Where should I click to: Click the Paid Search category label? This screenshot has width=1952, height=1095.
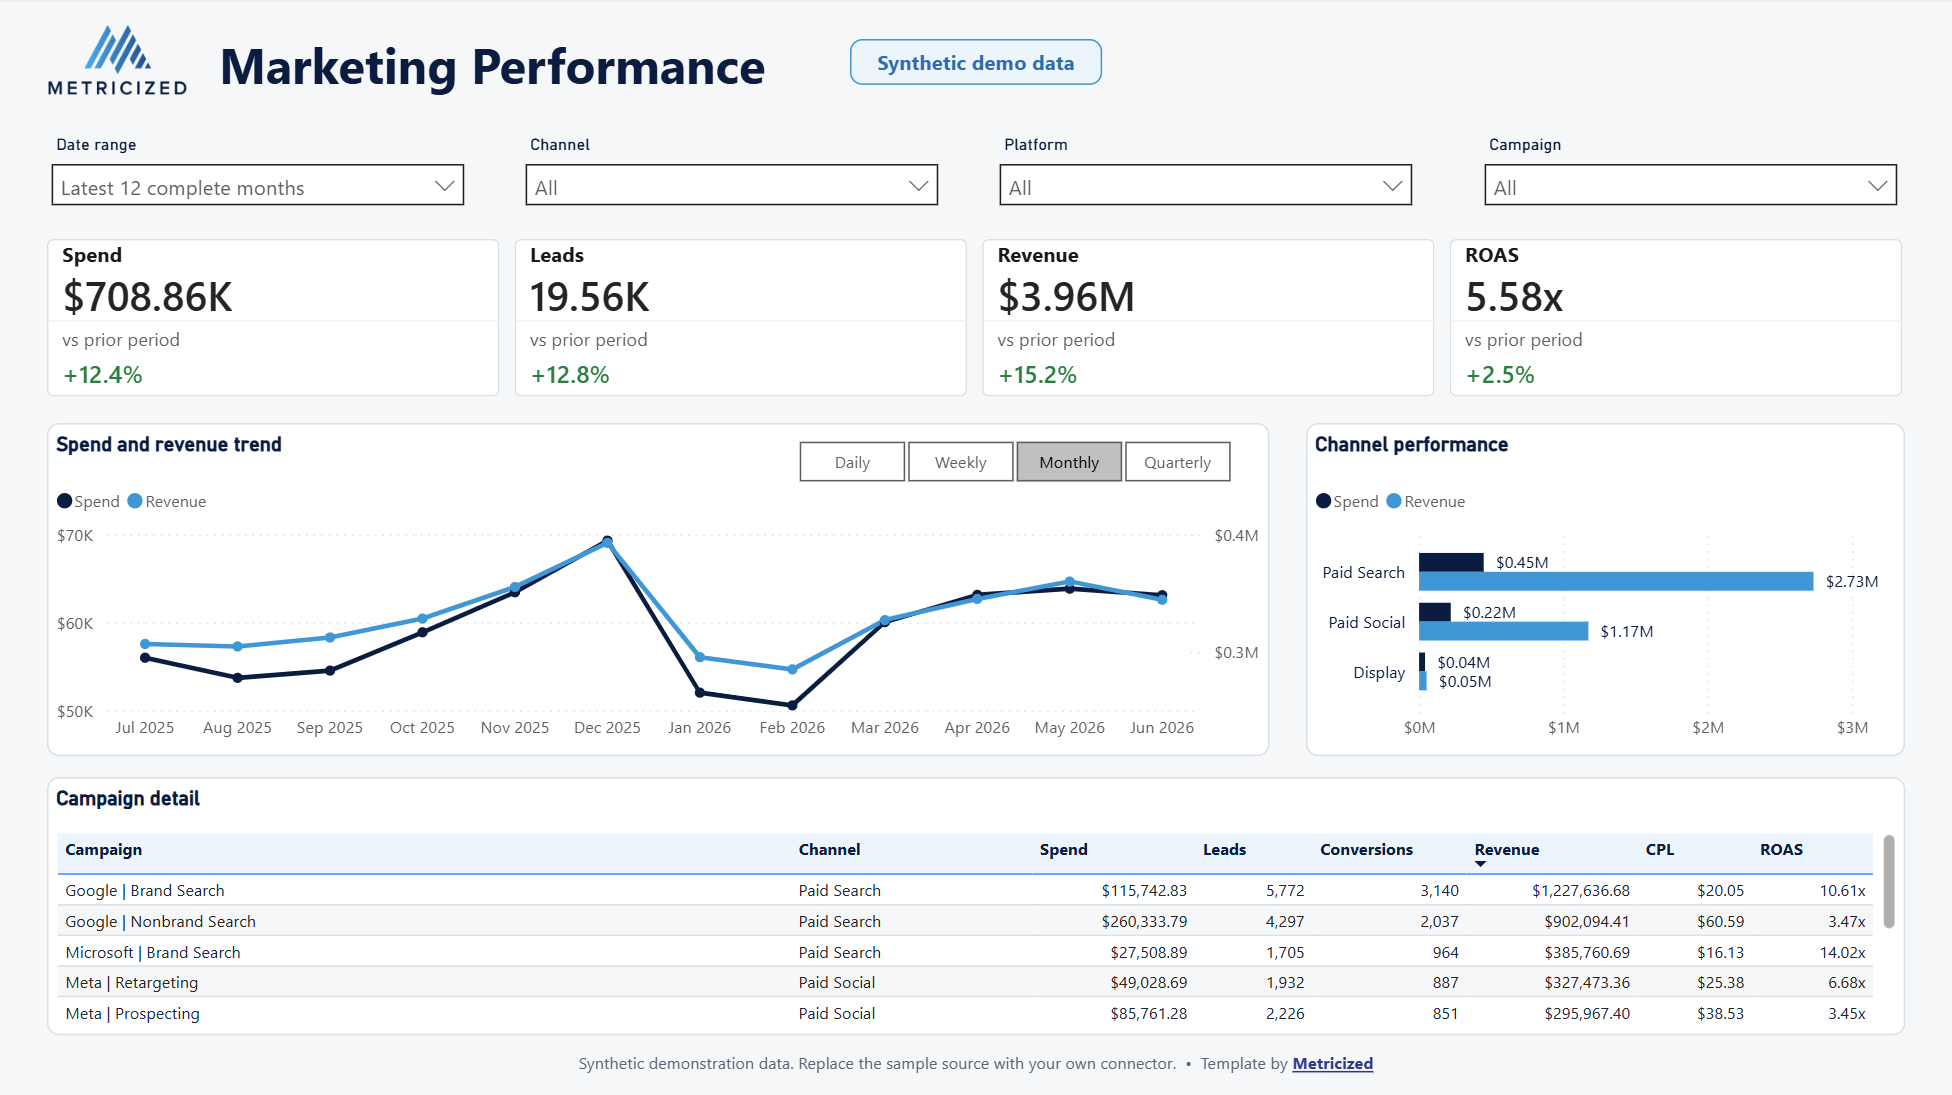tap(1363, 572)
